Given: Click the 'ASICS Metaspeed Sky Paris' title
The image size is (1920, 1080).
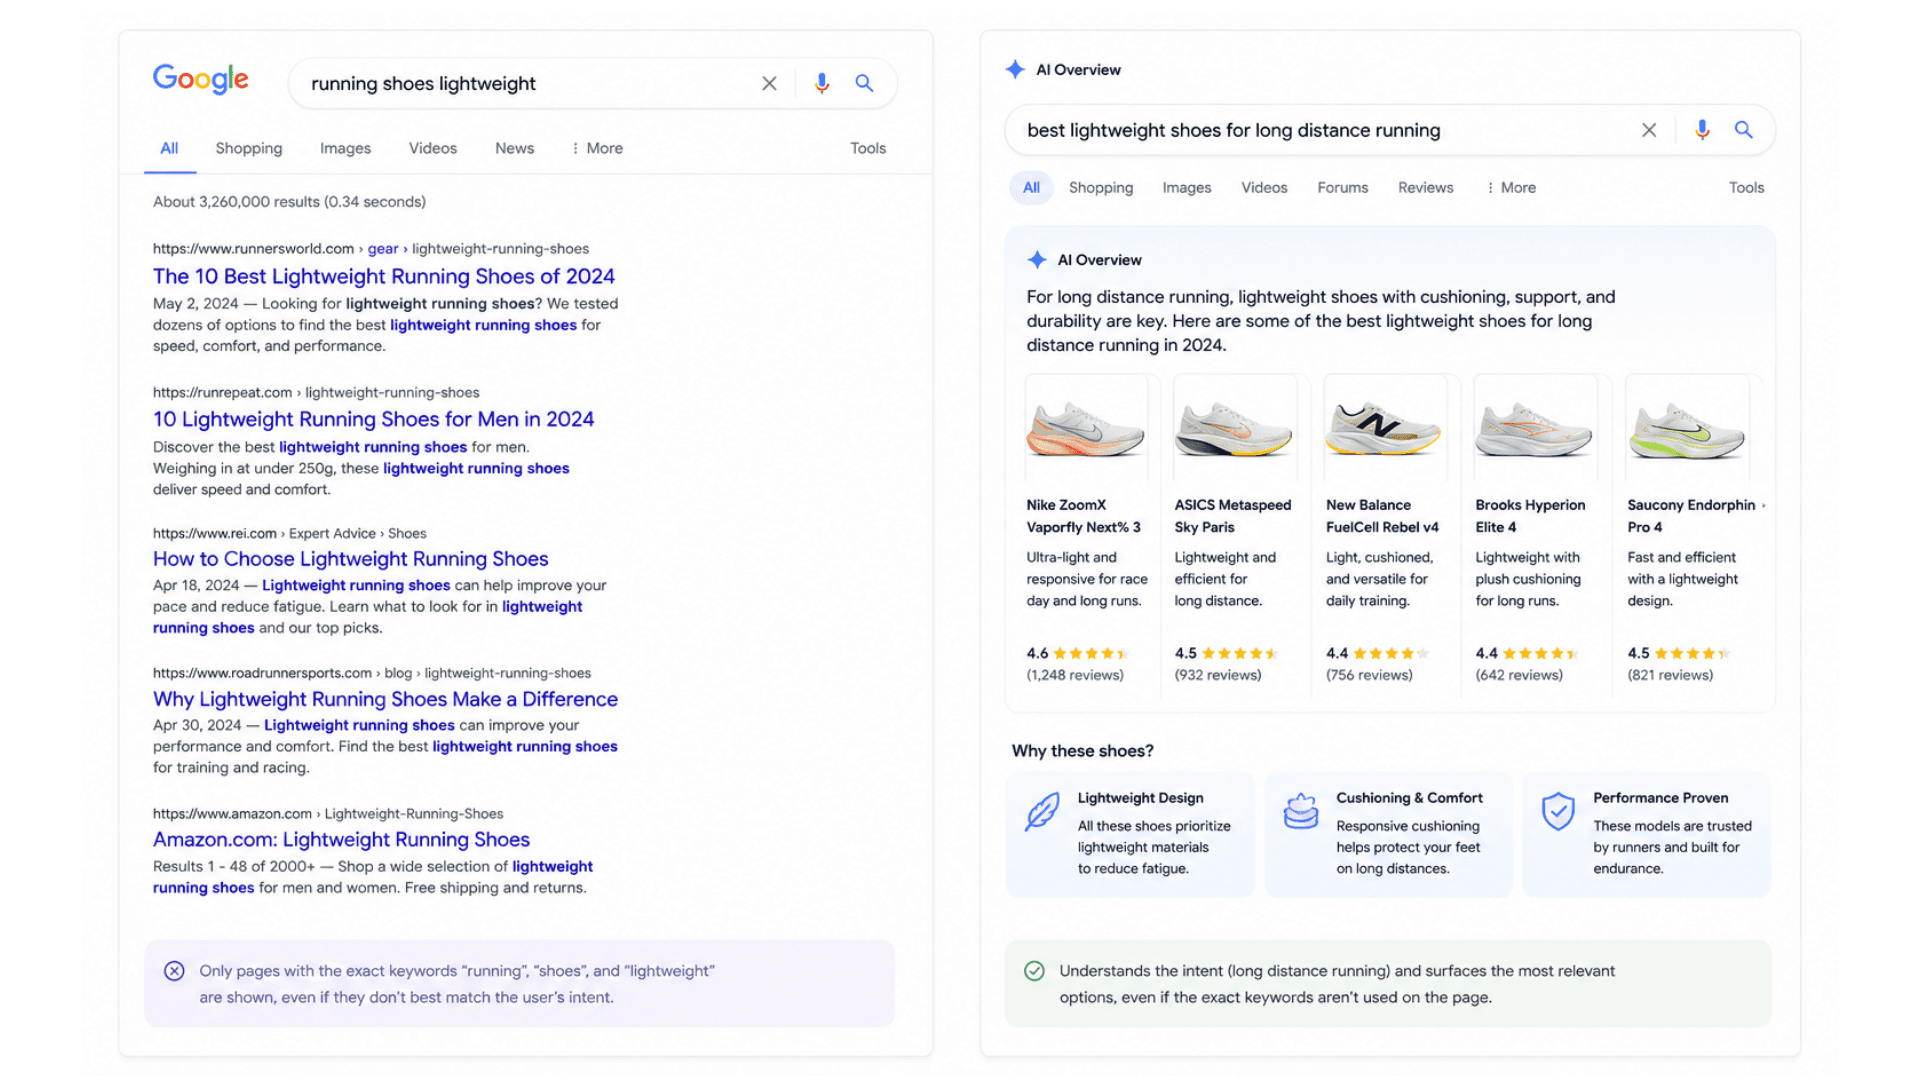Looking at the screenshot, I should coord(1233,516).
